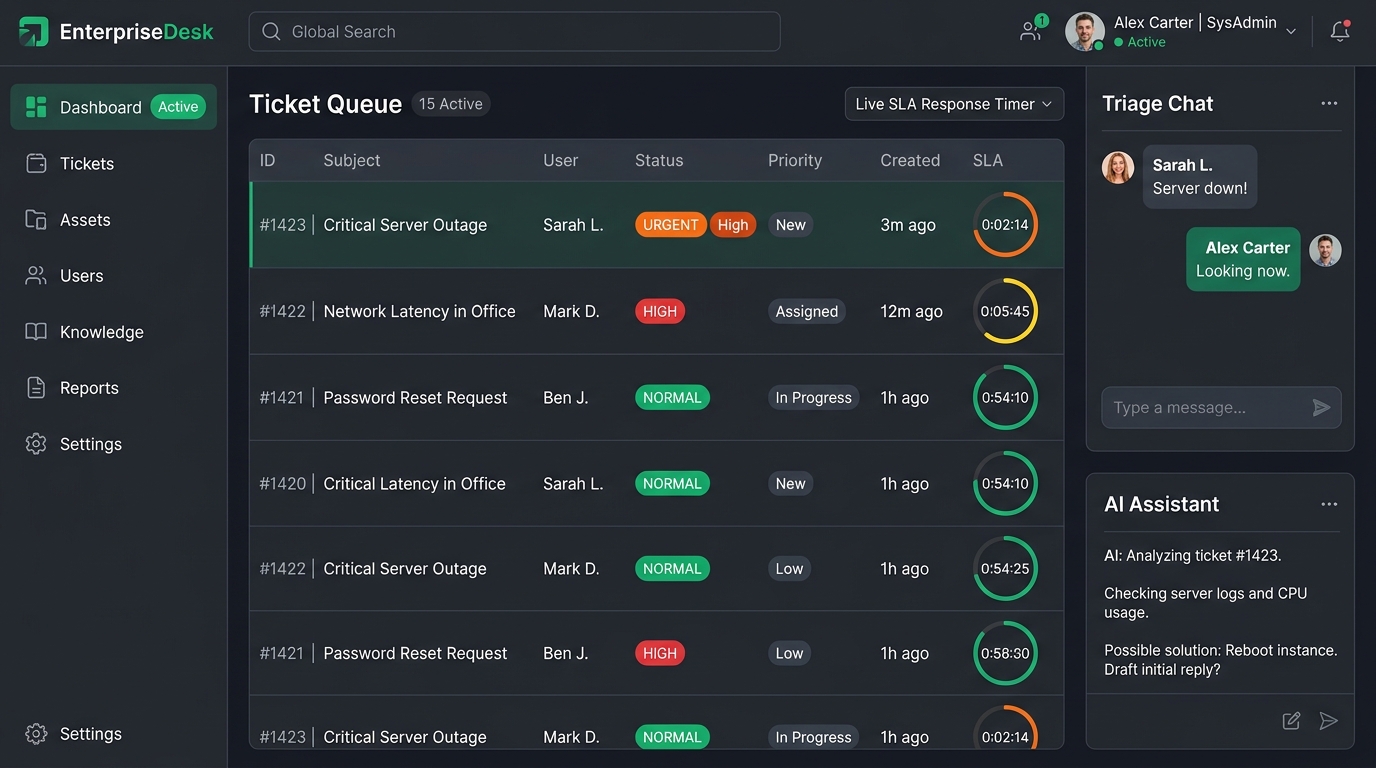The height and width of the screenshot is (768, 1376).
Task: Click the 12m ago created time
Action: (x=911, y=311)
